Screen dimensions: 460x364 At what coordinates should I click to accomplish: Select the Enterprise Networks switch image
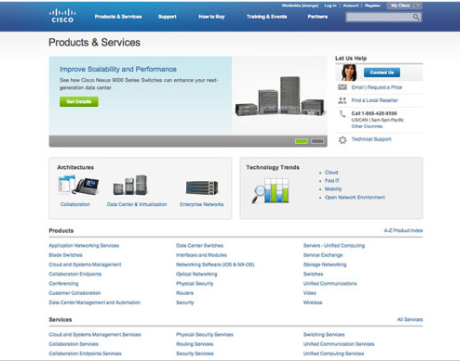coord(202,188)
